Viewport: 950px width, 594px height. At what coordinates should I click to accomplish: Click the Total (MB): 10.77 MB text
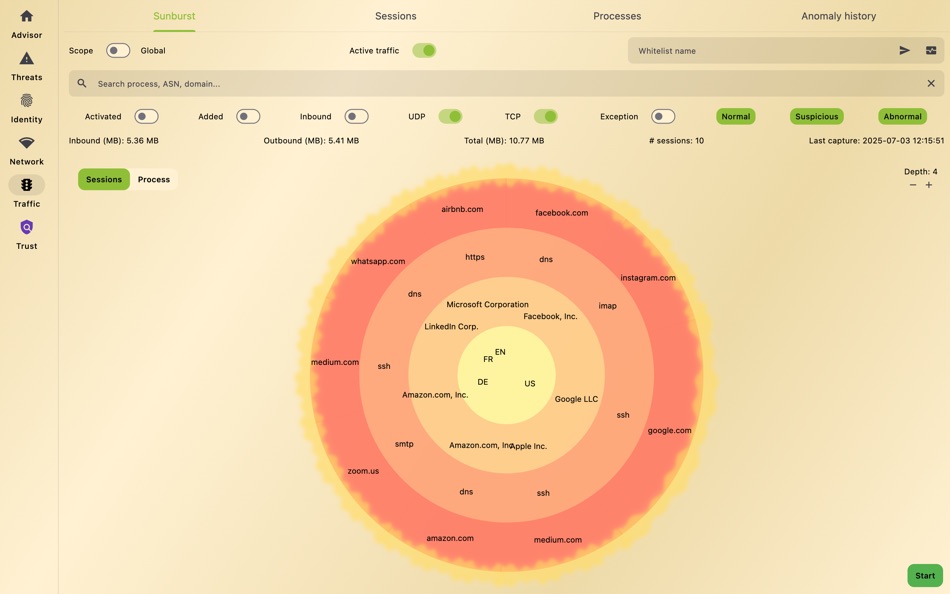pos(504,141)
